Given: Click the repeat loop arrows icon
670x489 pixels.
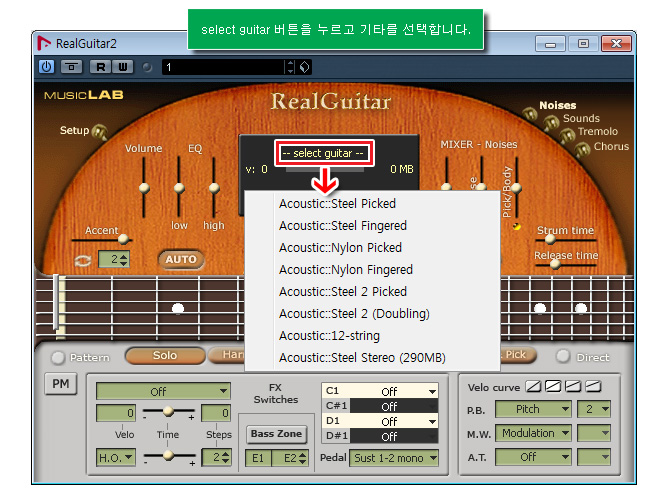Looking at the screenshot, I should (x=82, y=260).
